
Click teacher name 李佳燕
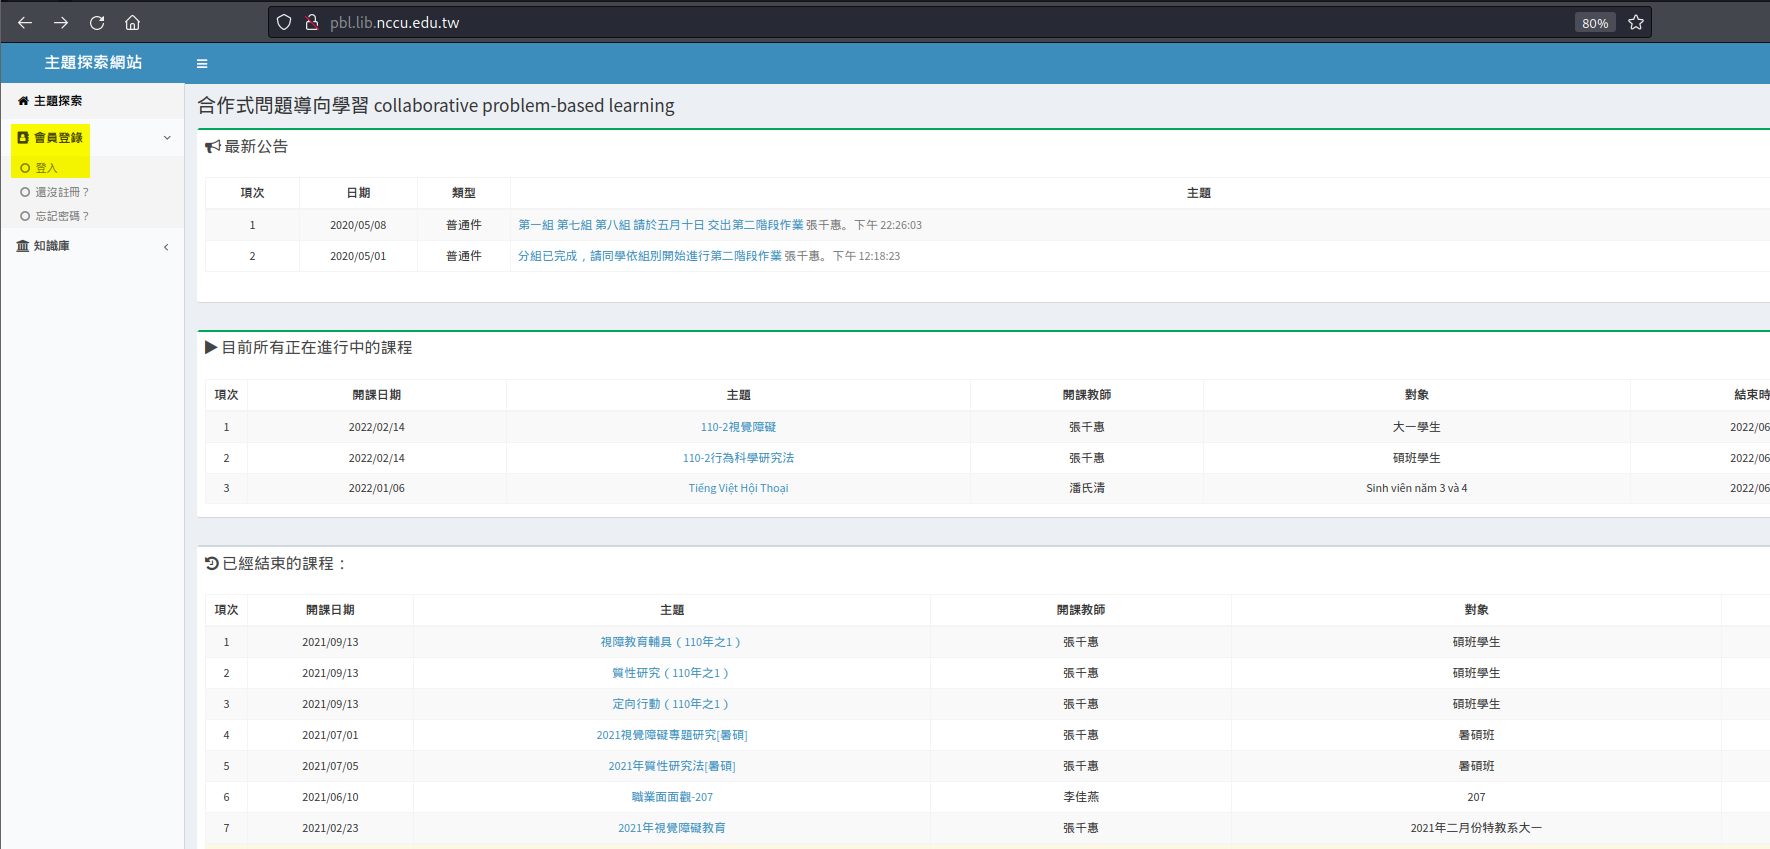point(1081,797)
